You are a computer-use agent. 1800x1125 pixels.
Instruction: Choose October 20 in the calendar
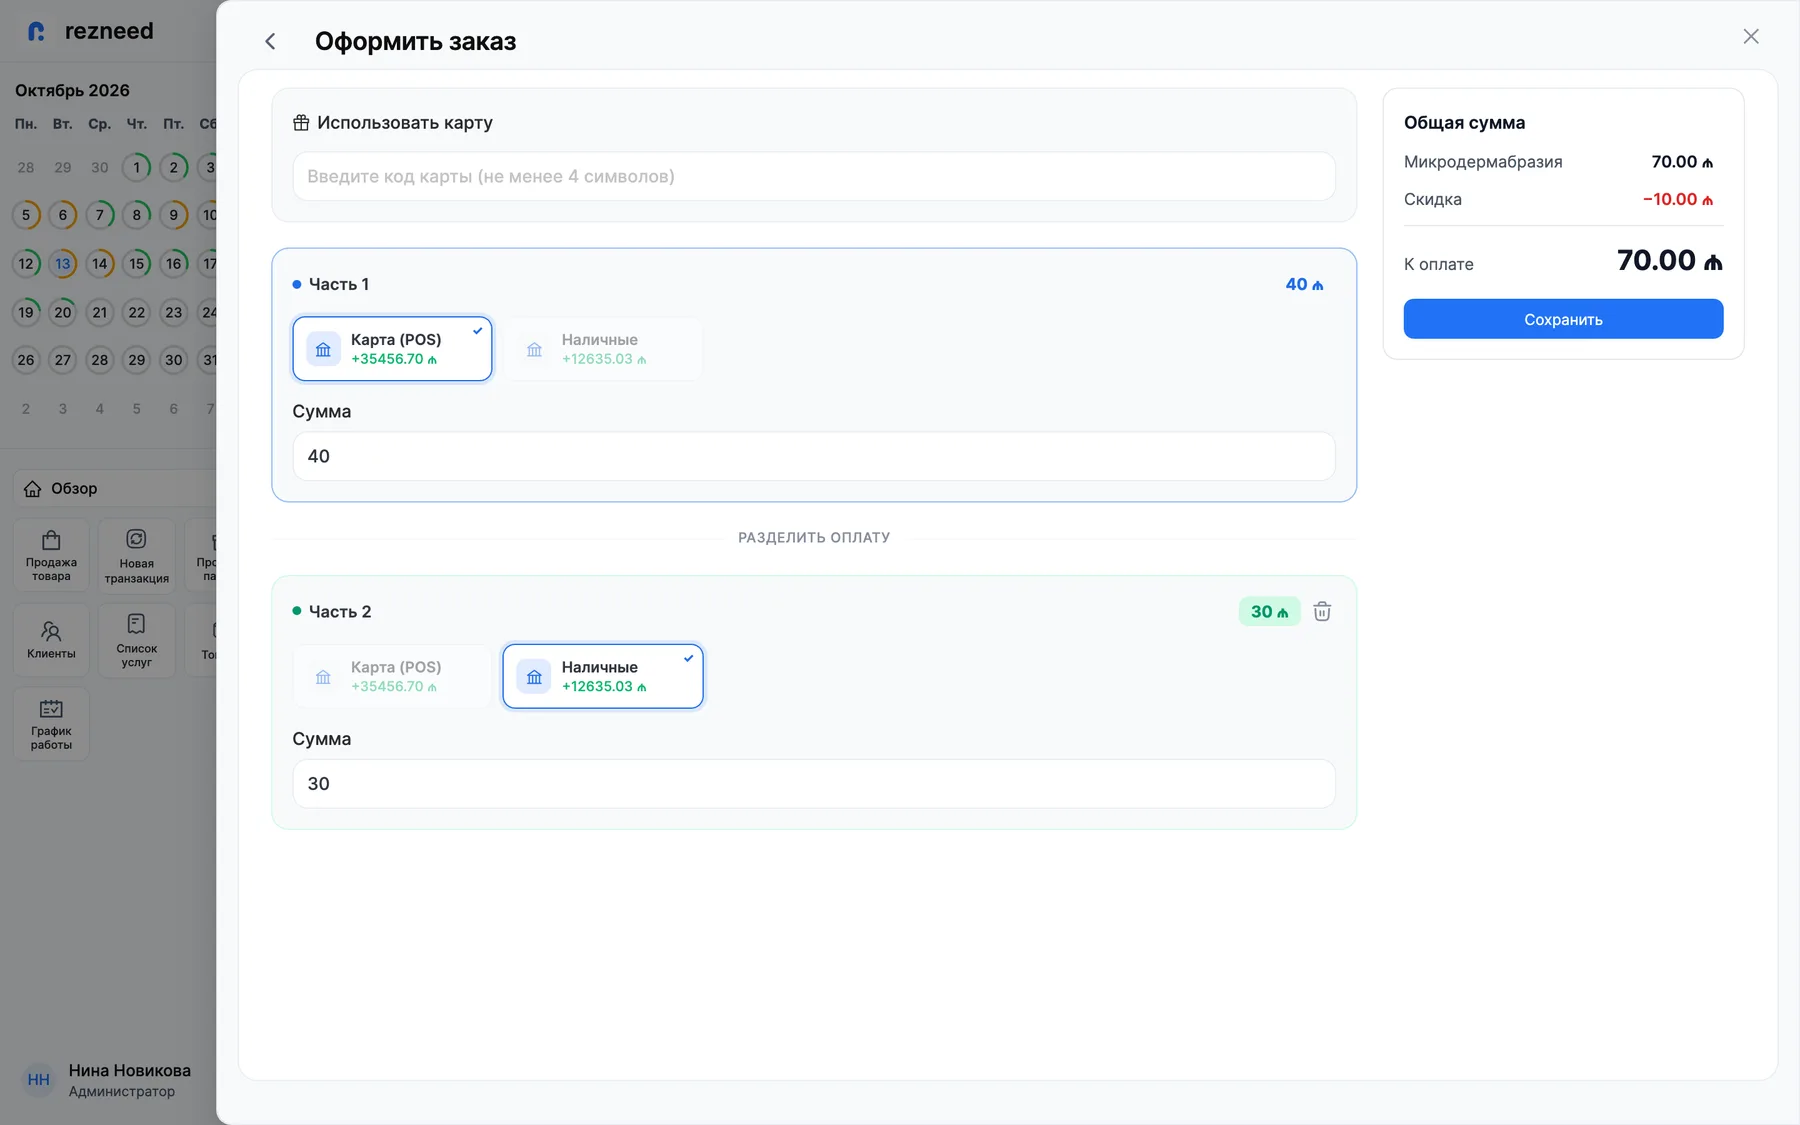coord(63,312)
